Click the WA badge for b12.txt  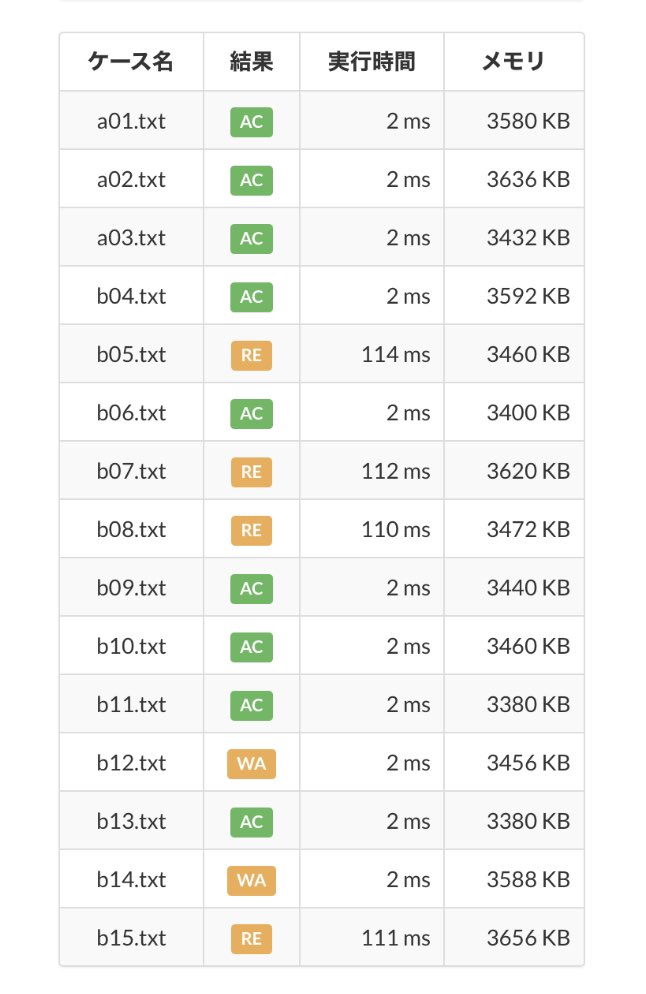252,763
